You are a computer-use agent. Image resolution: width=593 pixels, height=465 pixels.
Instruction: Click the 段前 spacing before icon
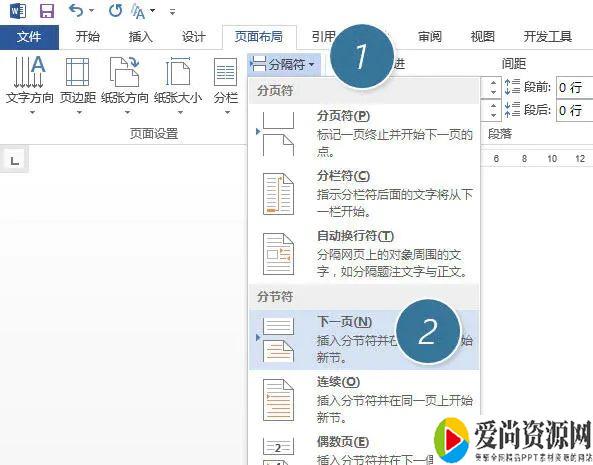[x=512, y=87]
